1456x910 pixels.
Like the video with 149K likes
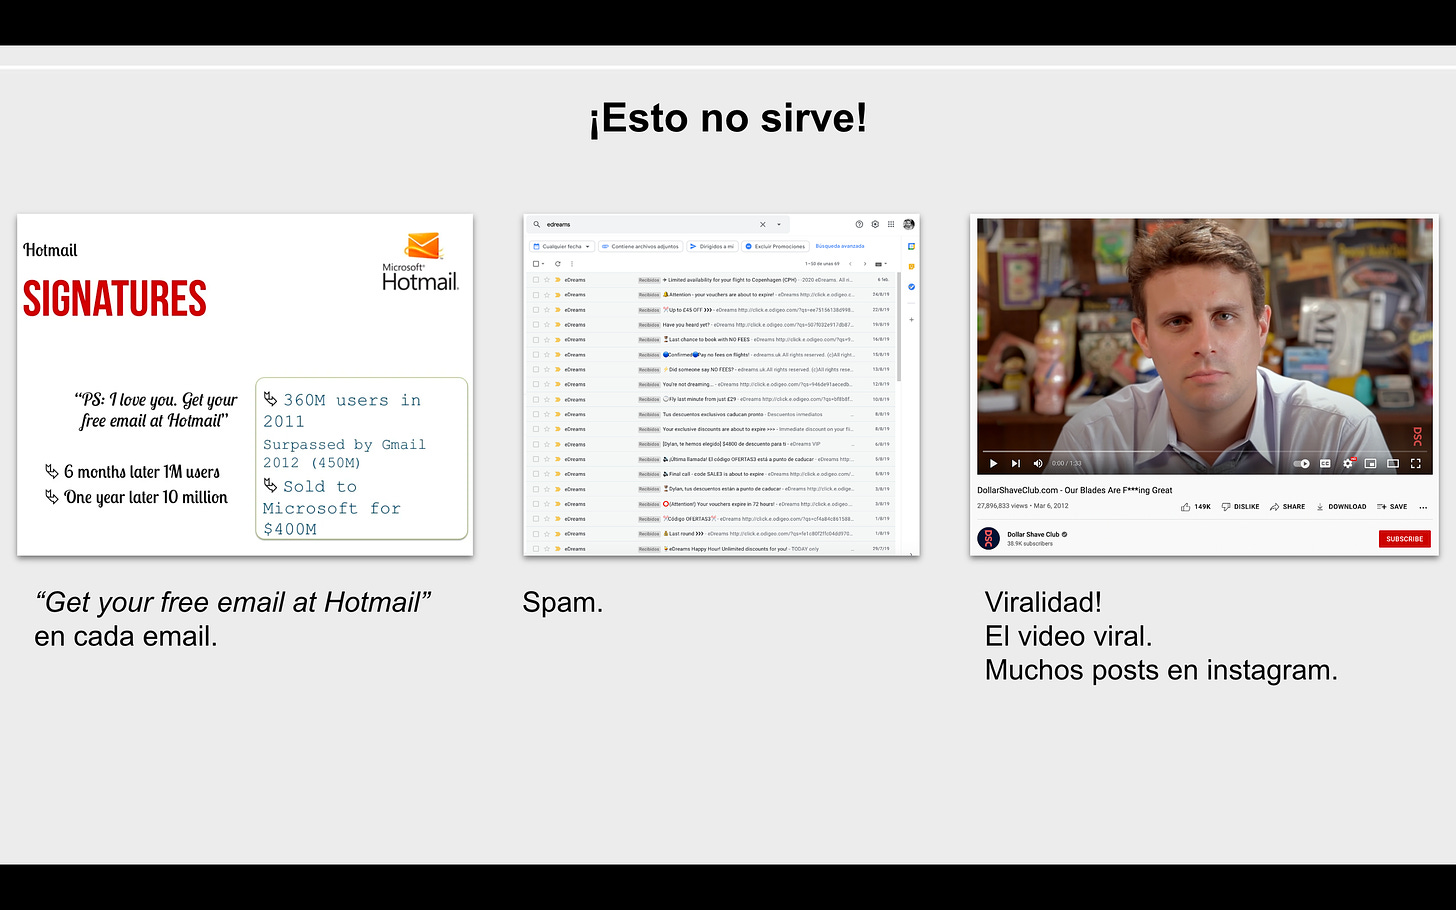(x=1195, y=507)
